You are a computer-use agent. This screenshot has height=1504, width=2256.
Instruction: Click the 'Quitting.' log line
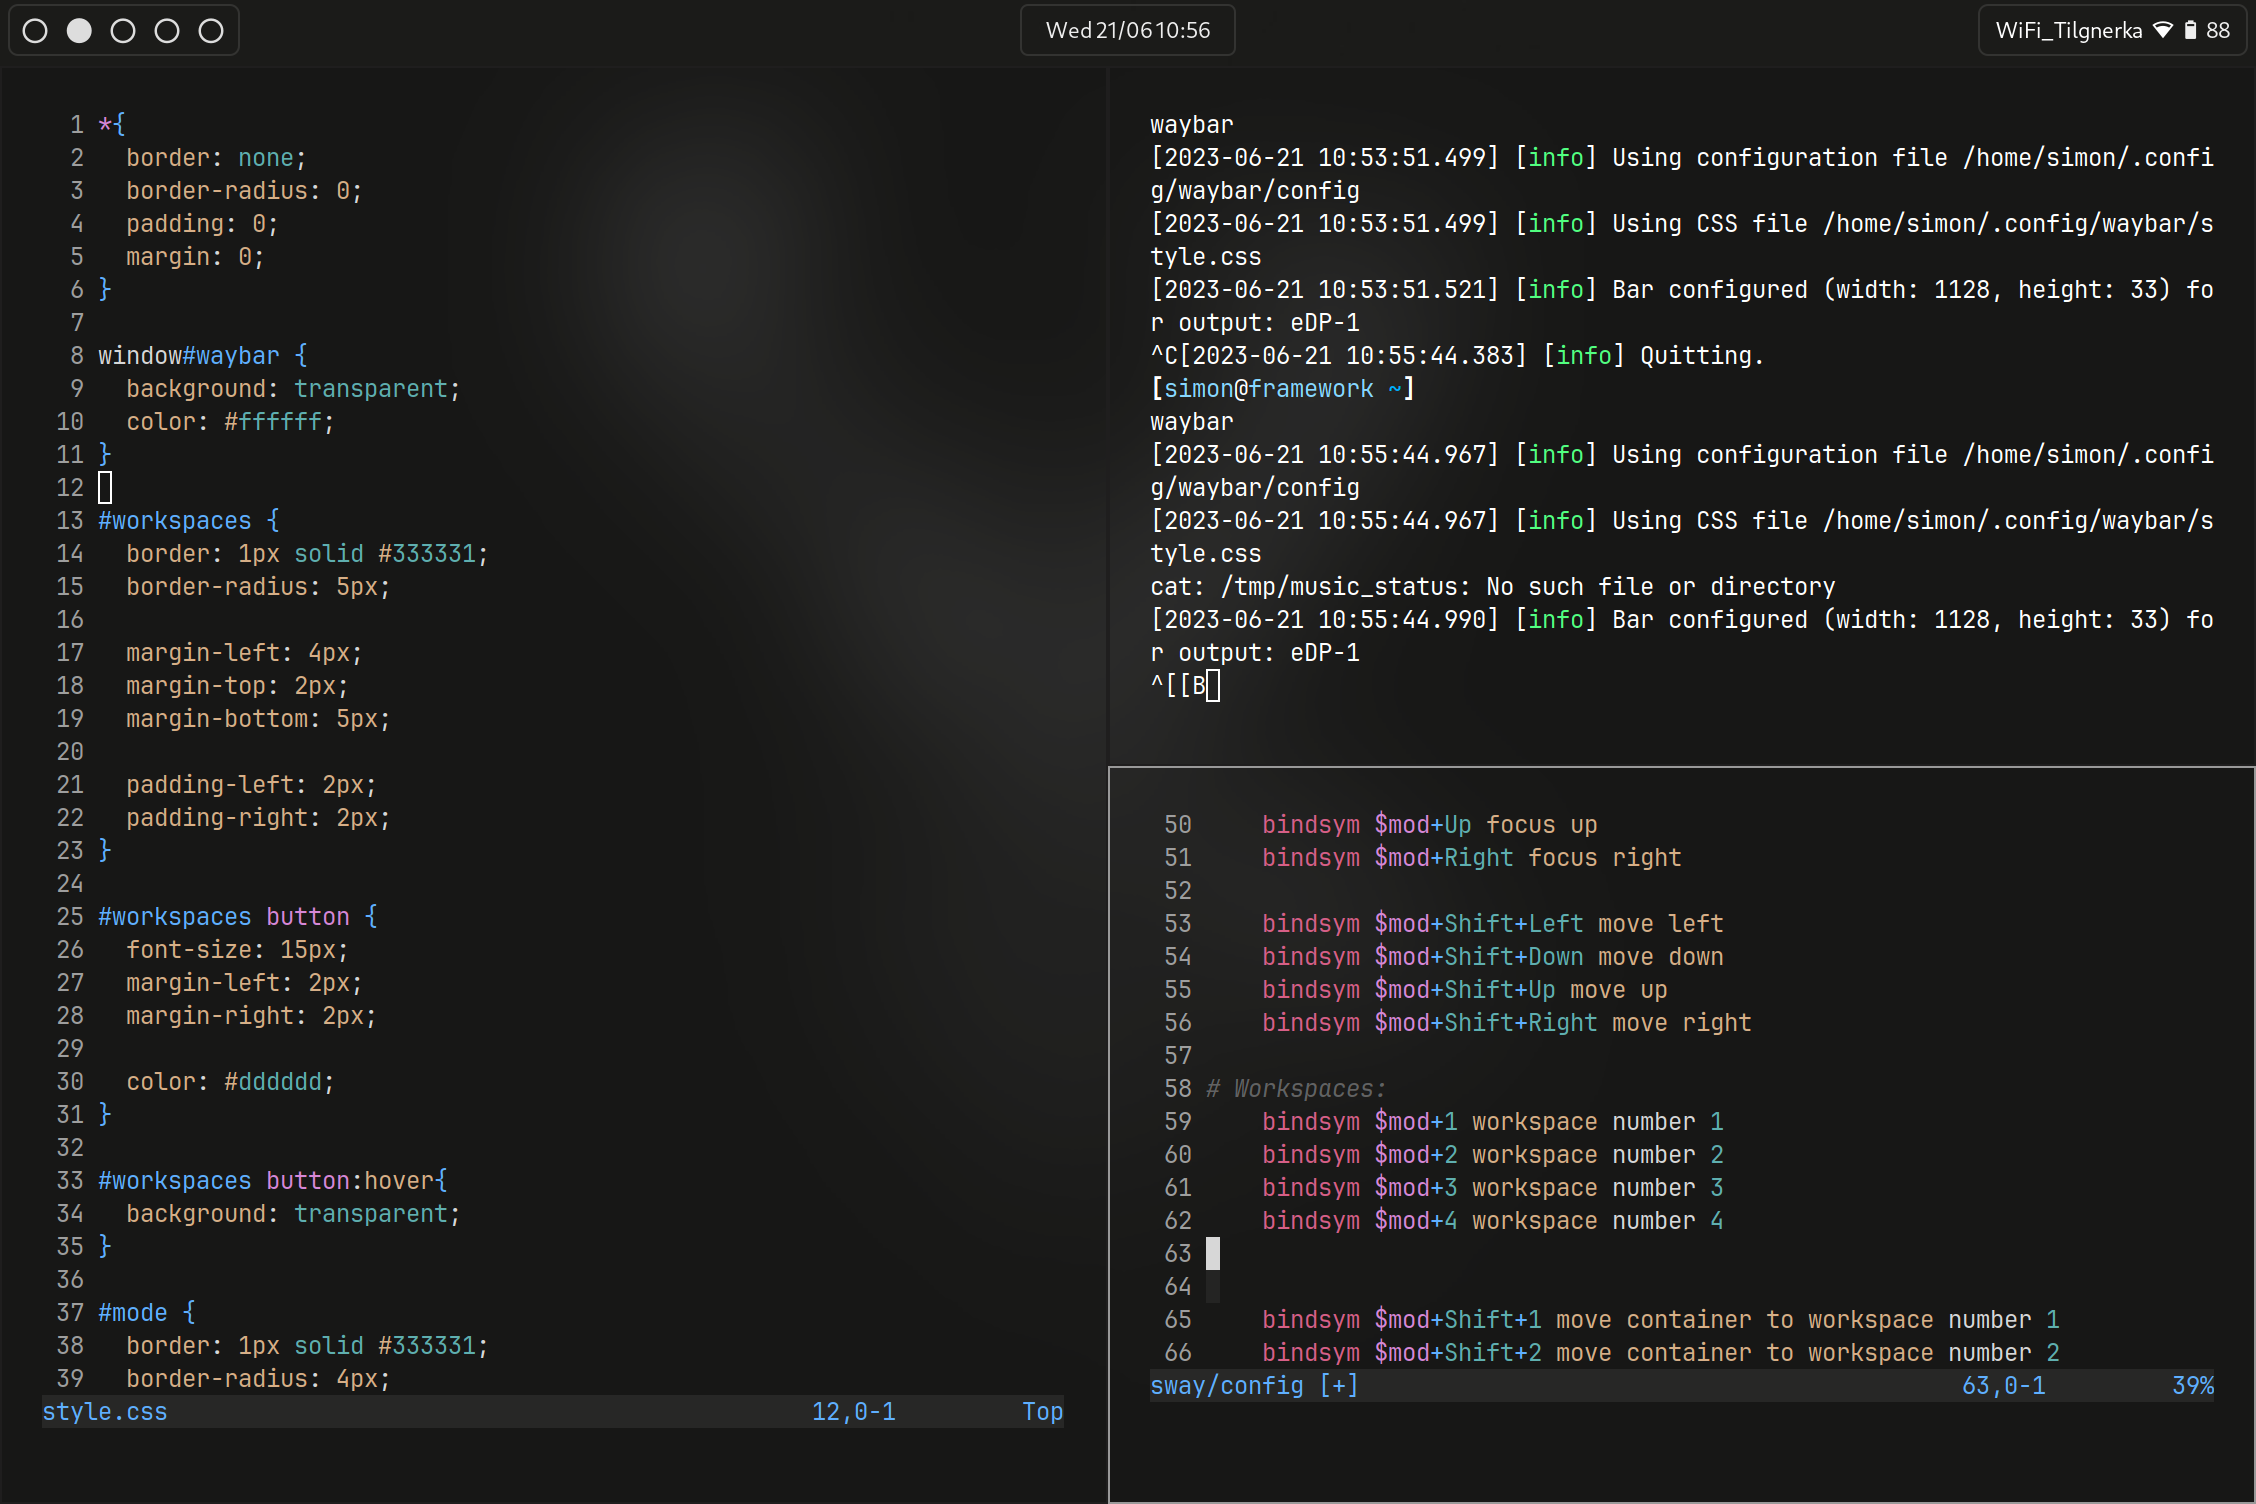coord(1457,356)
